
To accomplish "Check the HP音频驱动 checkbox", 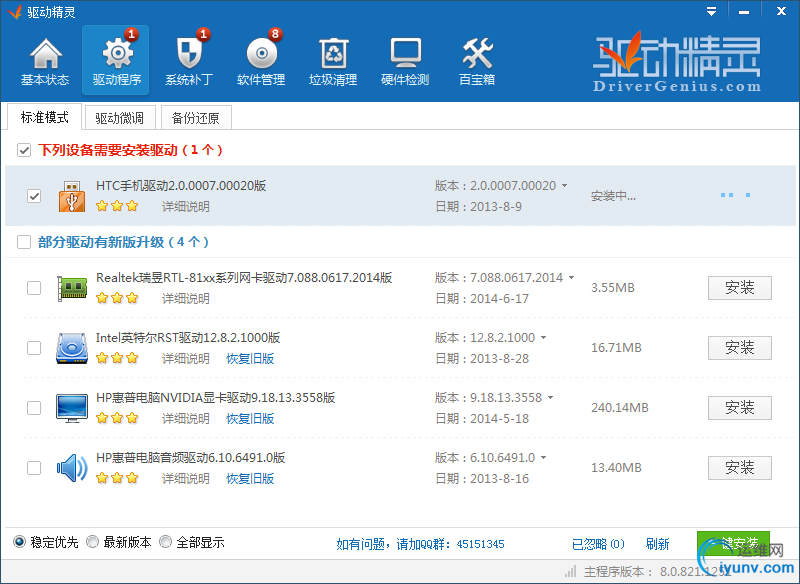I will coord(34,468).
